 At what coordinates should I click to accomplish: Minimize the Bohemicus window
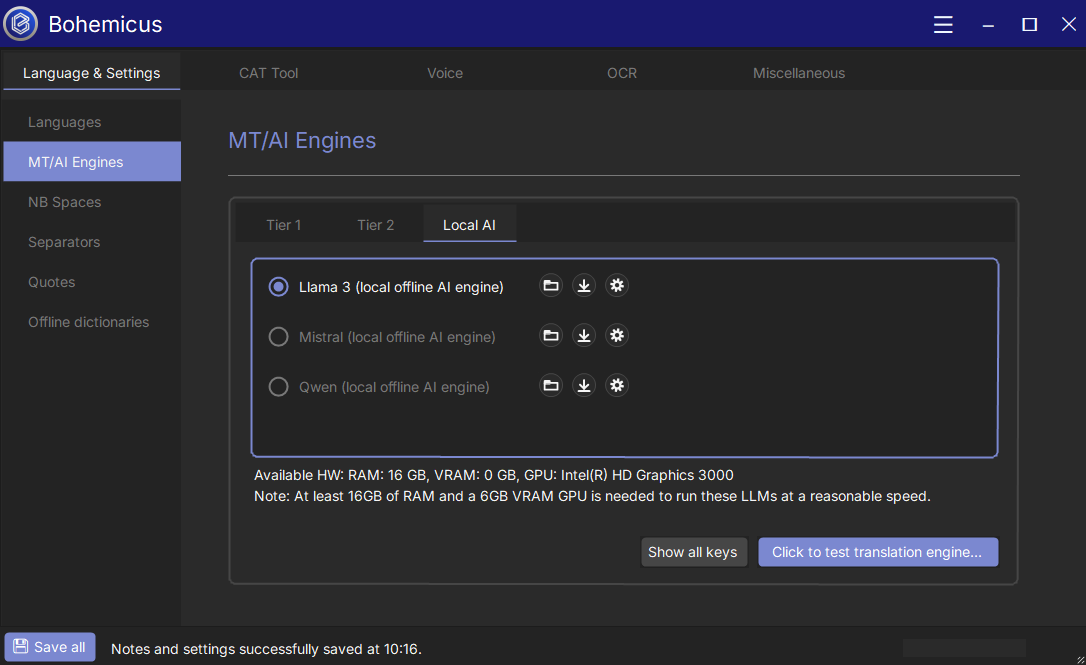[988, 25]
